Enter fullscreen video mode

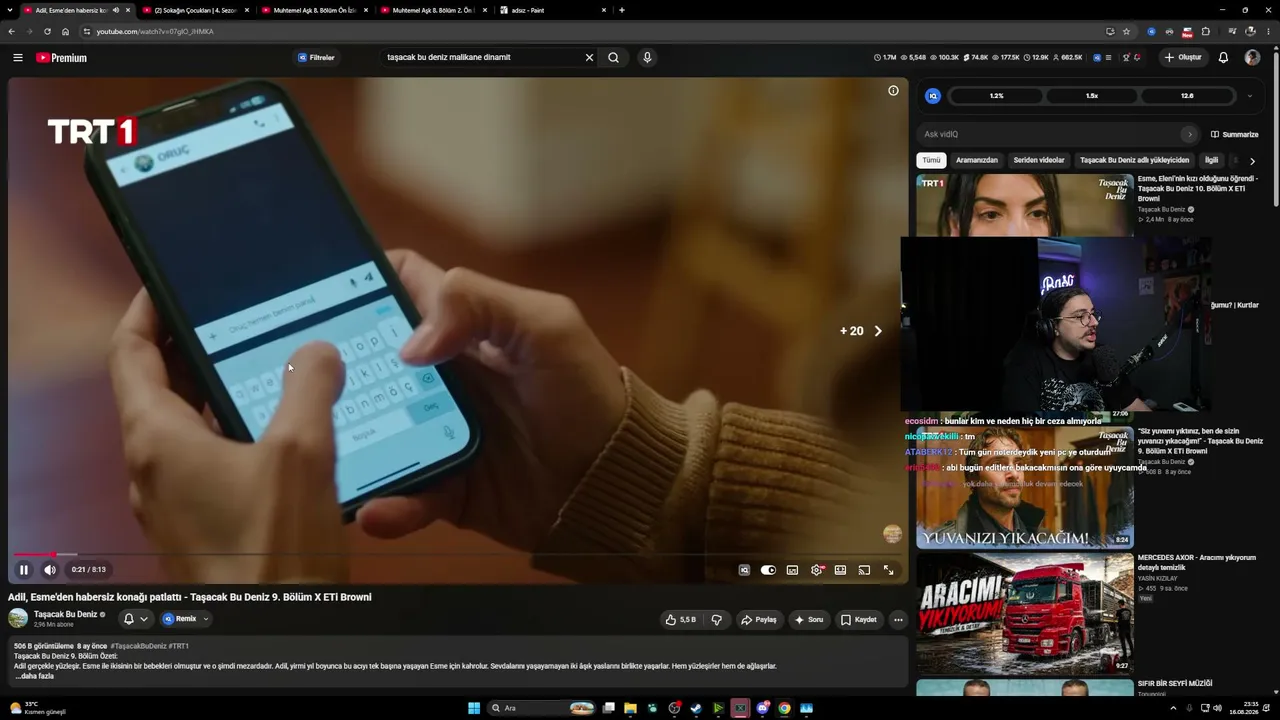click(888, 570)
